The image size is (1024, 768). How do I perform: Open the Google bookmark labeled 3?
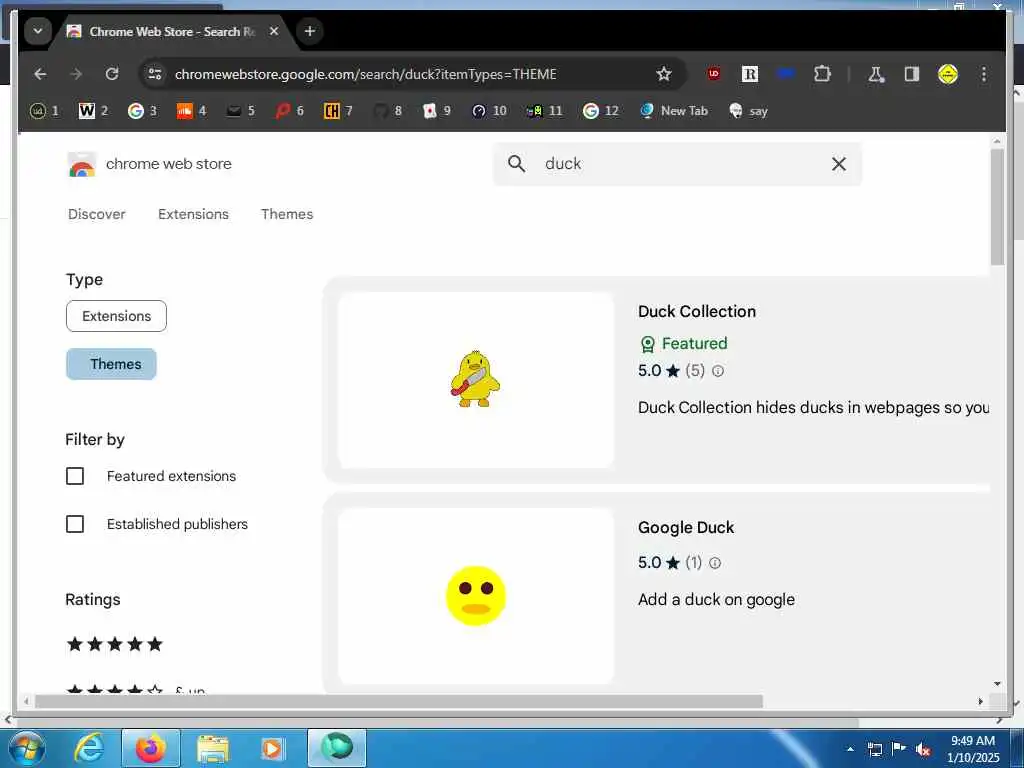142,110
